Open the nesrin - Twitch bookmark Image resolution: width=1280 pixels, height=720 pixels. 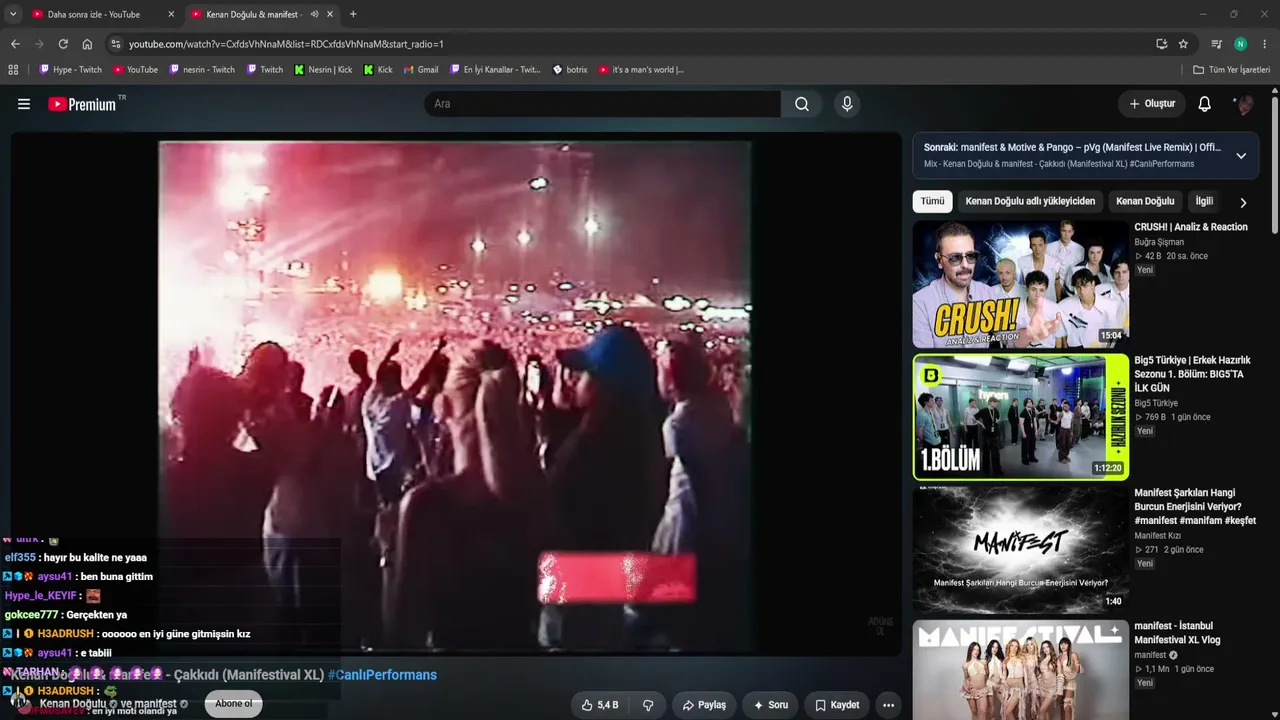pos(202,70)
